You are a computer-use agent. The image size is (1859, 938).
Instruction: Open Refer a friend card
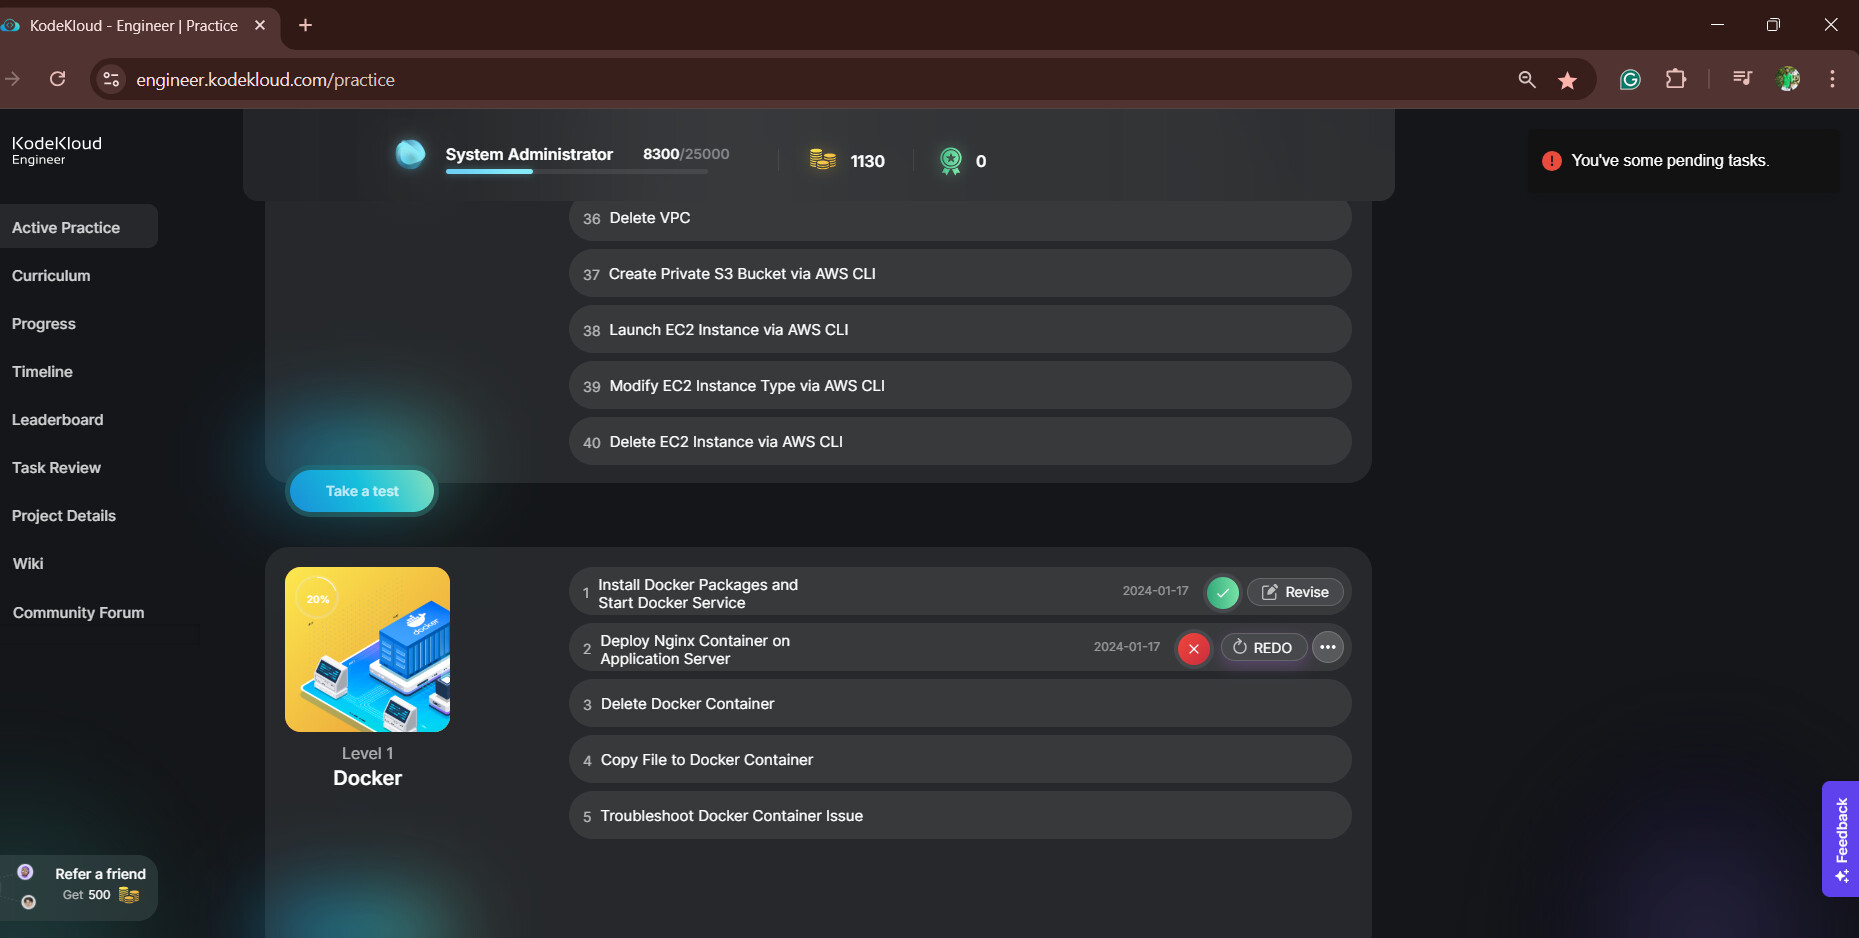[x=78, y=887]
